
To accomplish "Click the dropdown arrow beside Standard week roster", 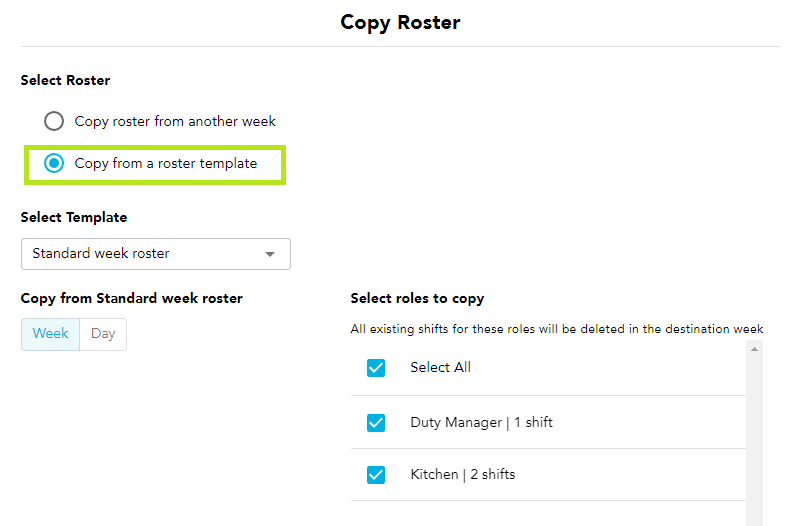I will click(270, 254).
